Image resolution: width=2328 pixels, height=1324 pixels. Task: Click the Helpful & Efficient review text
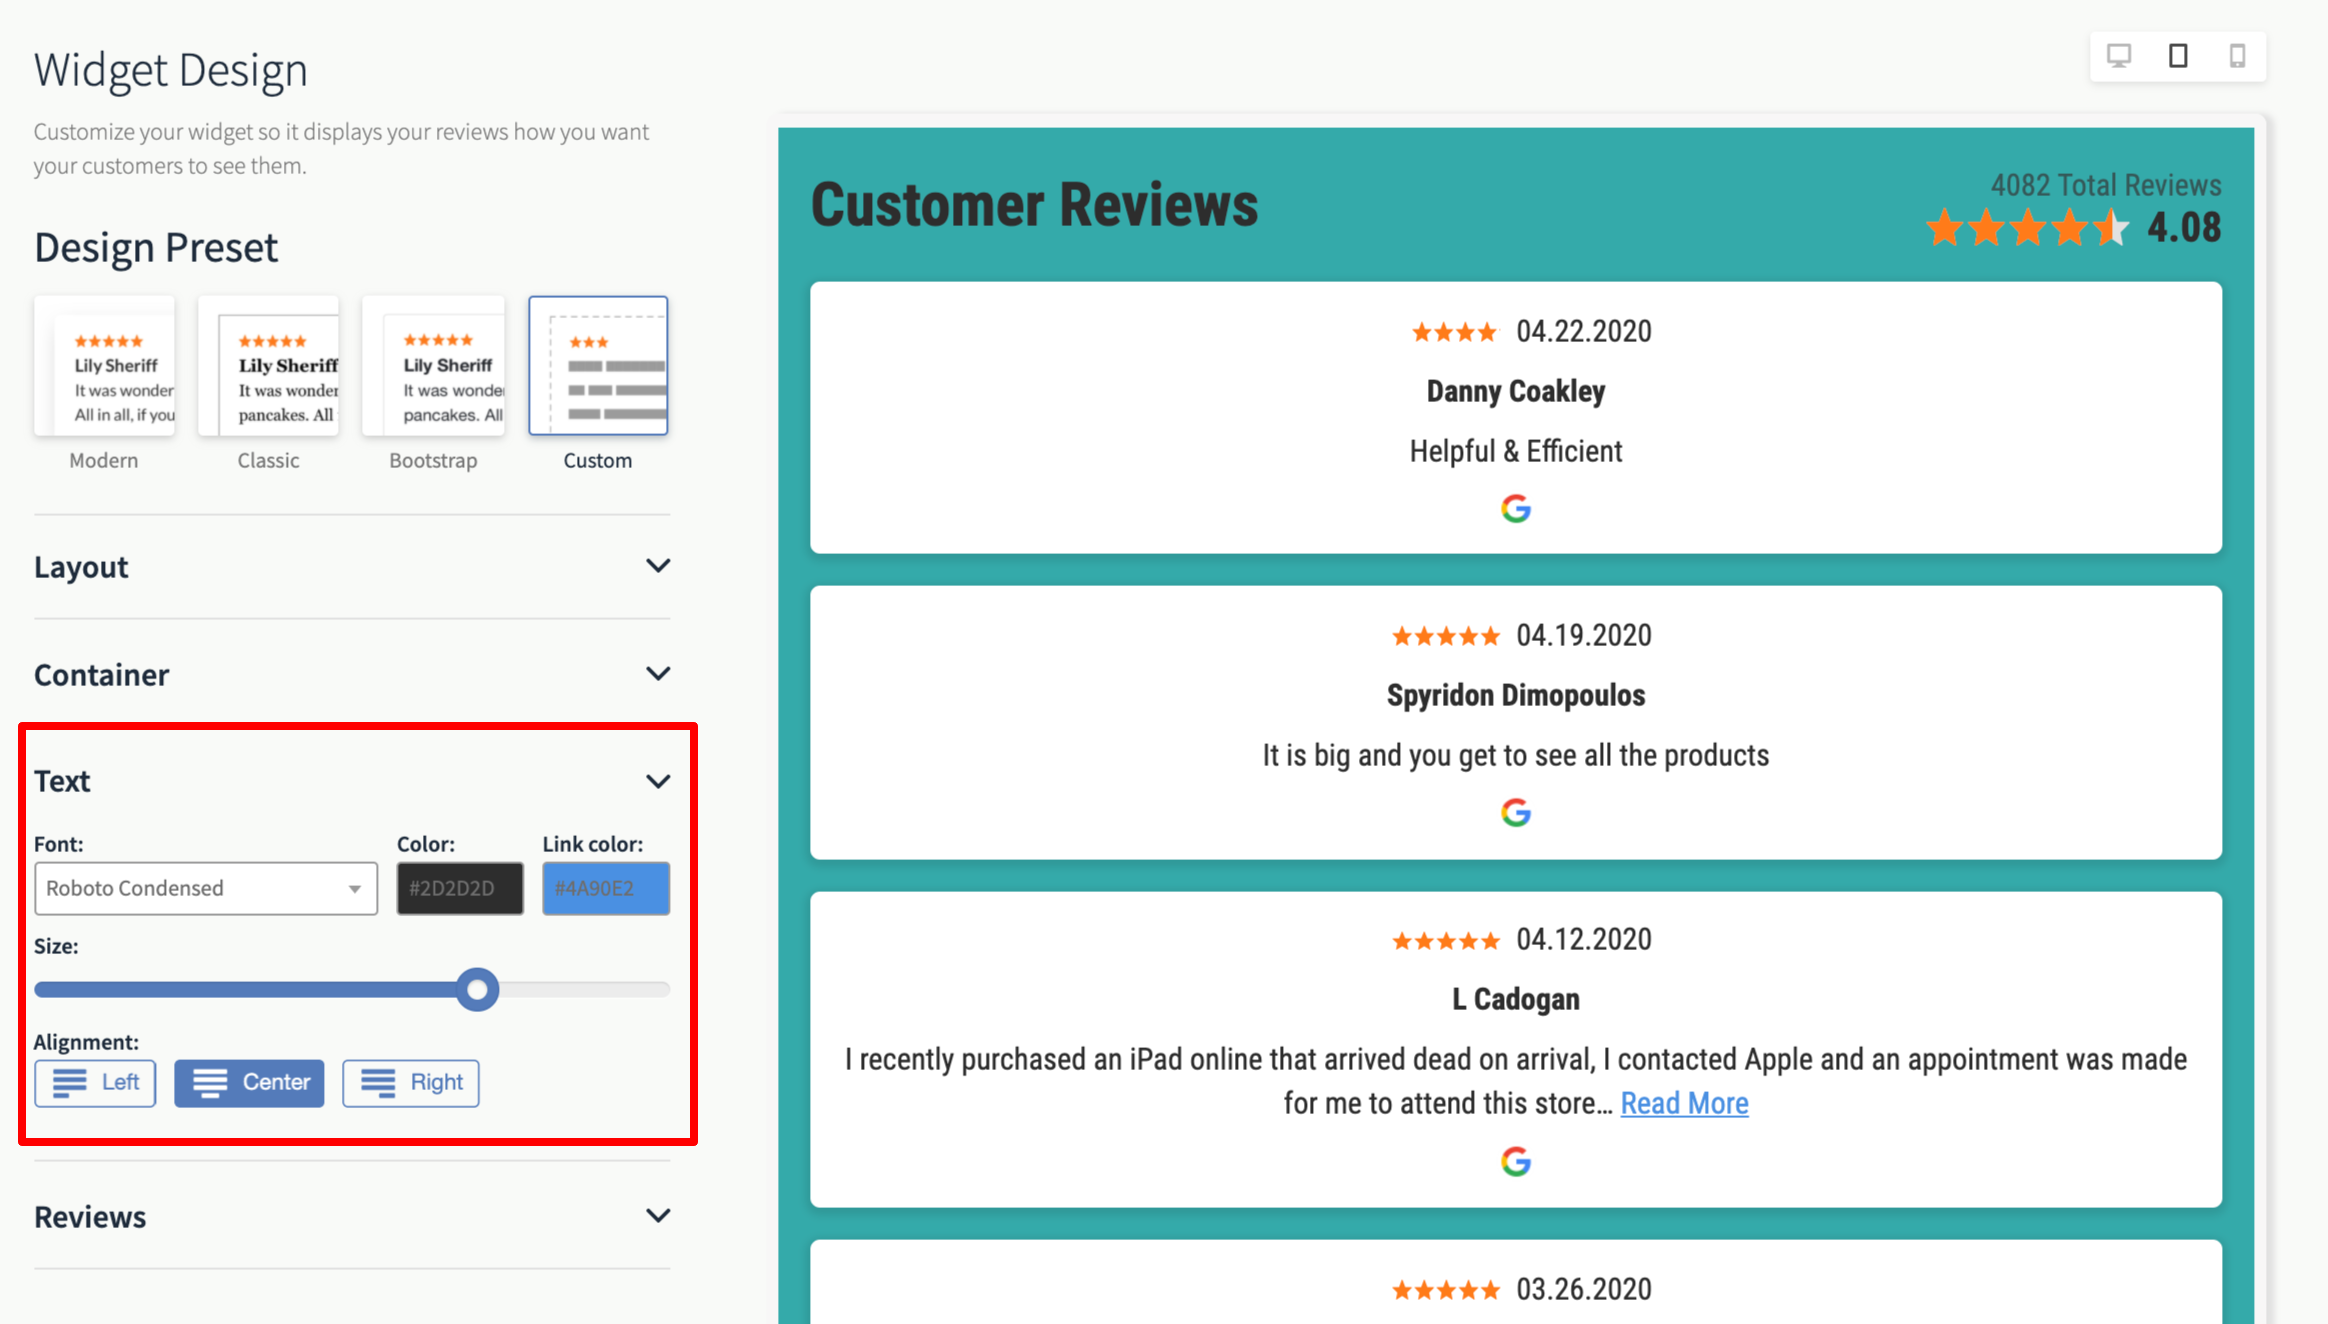point(1515,451)
